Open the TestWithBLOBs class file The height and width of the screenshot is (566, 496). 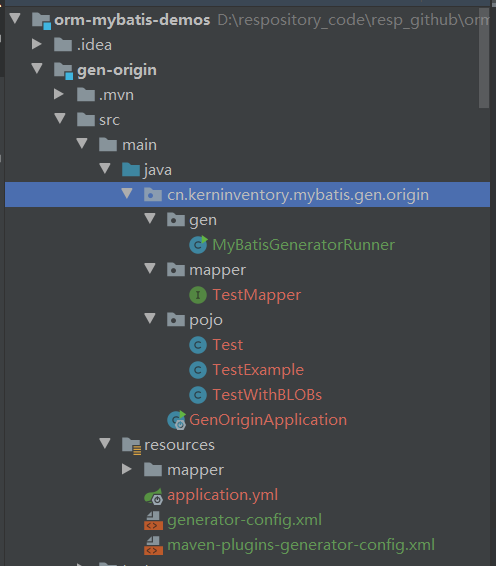[x=267, y=395]
